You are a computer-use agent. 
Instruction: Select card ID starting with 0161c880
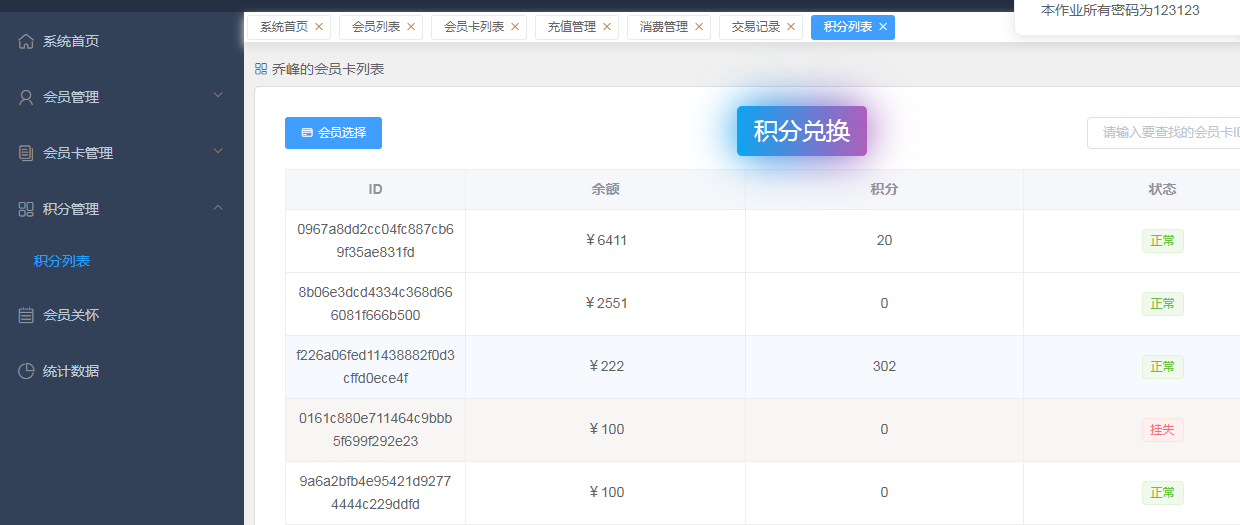[375, 430]
